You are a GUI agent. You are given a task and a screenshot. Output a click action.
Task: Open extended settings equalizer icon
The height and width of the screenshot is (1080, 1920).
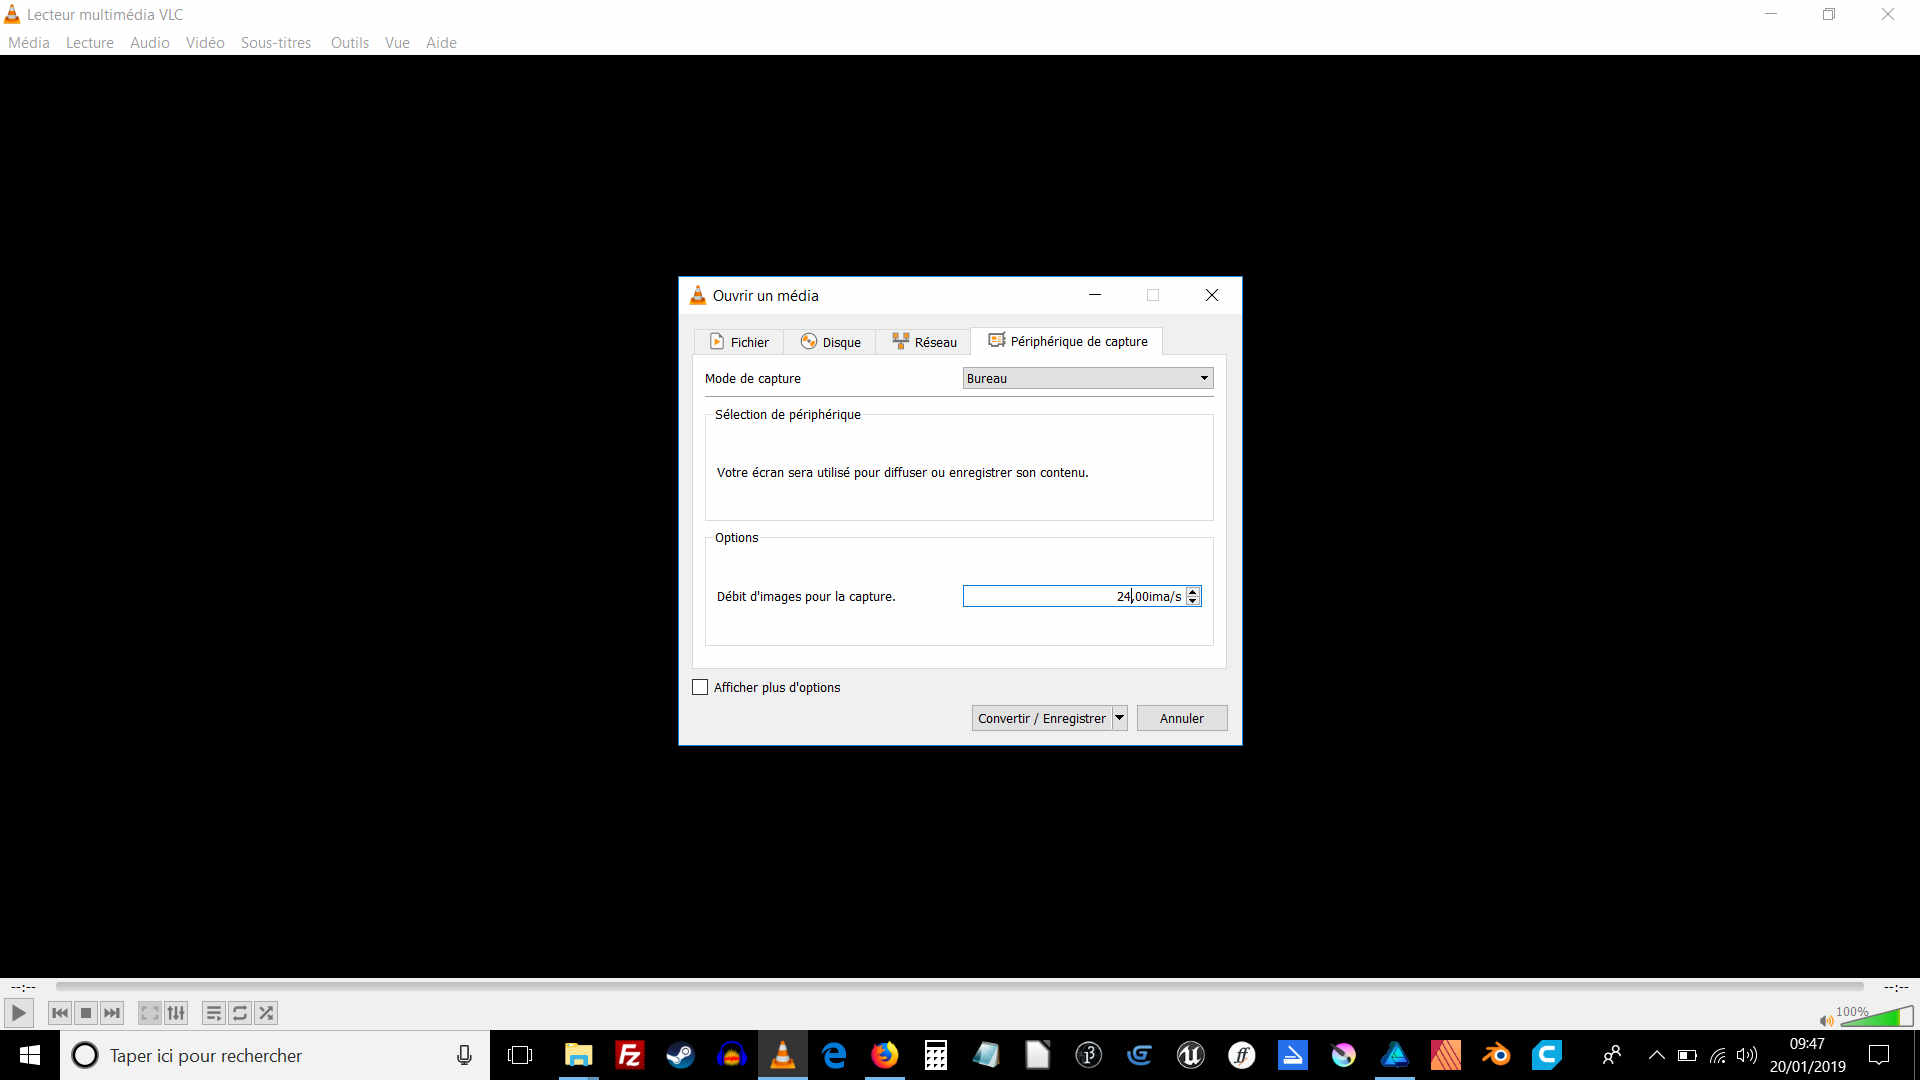coord(176,1013)
